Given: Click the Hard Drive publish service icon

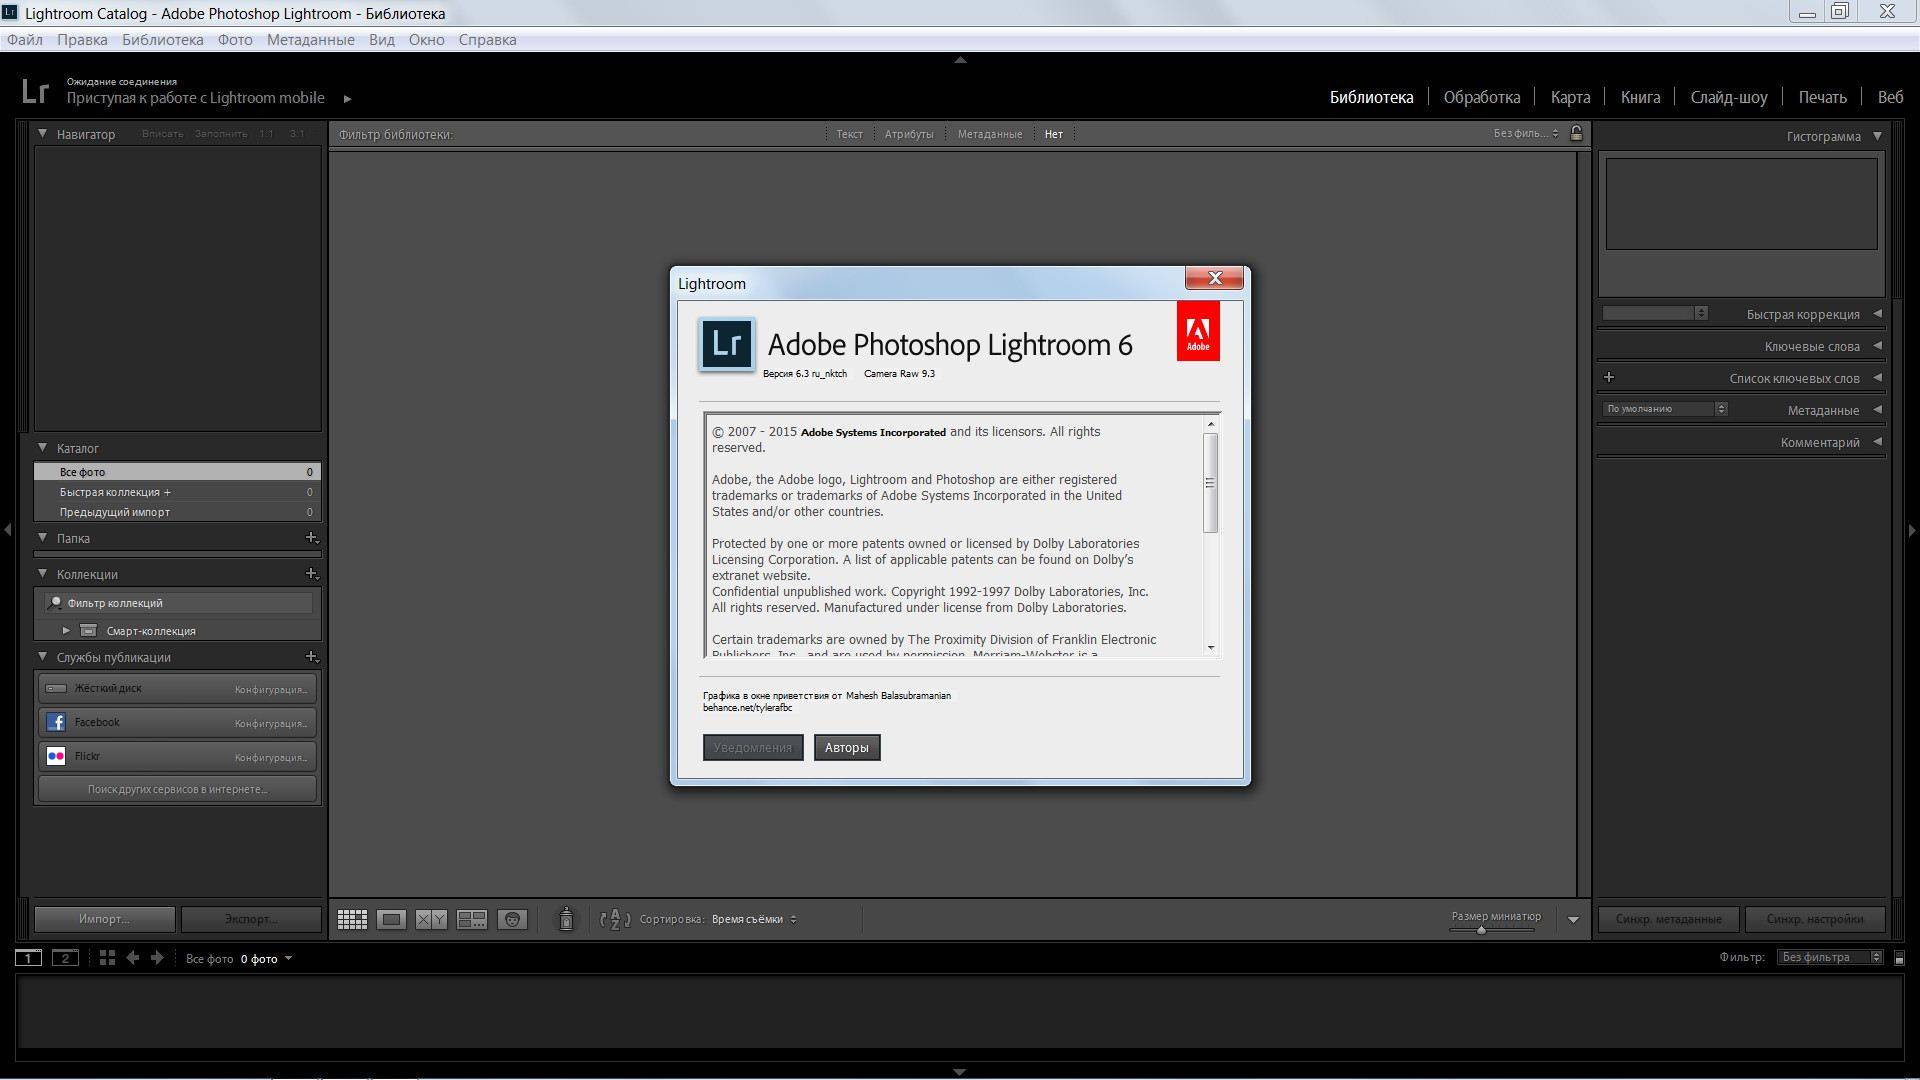Looking at the screenshot, I should 56,688.
